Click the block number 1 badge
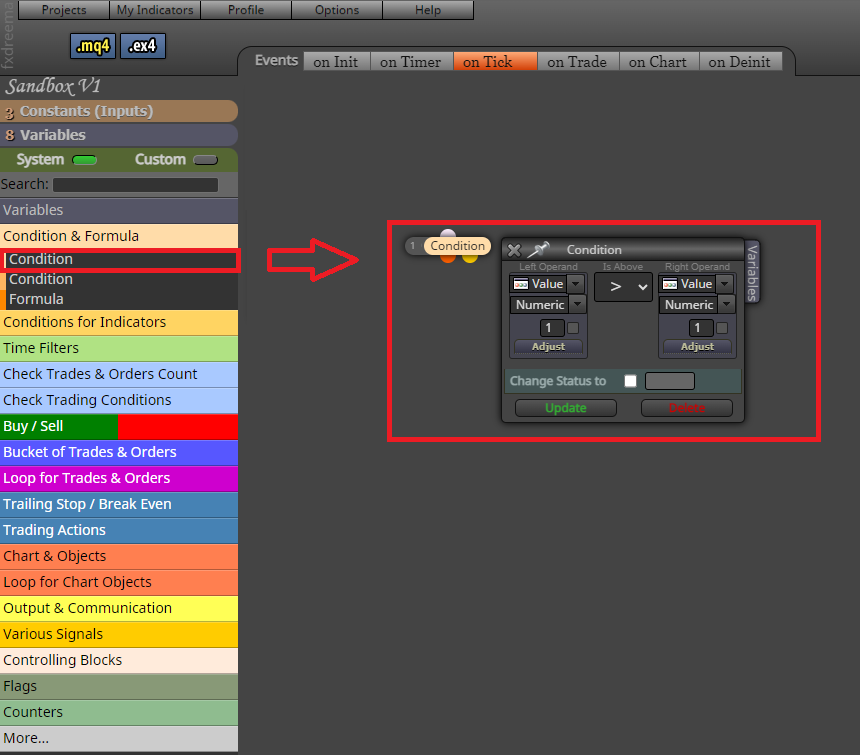Viewport: 860px width, 755px height. tap(413, 246)
